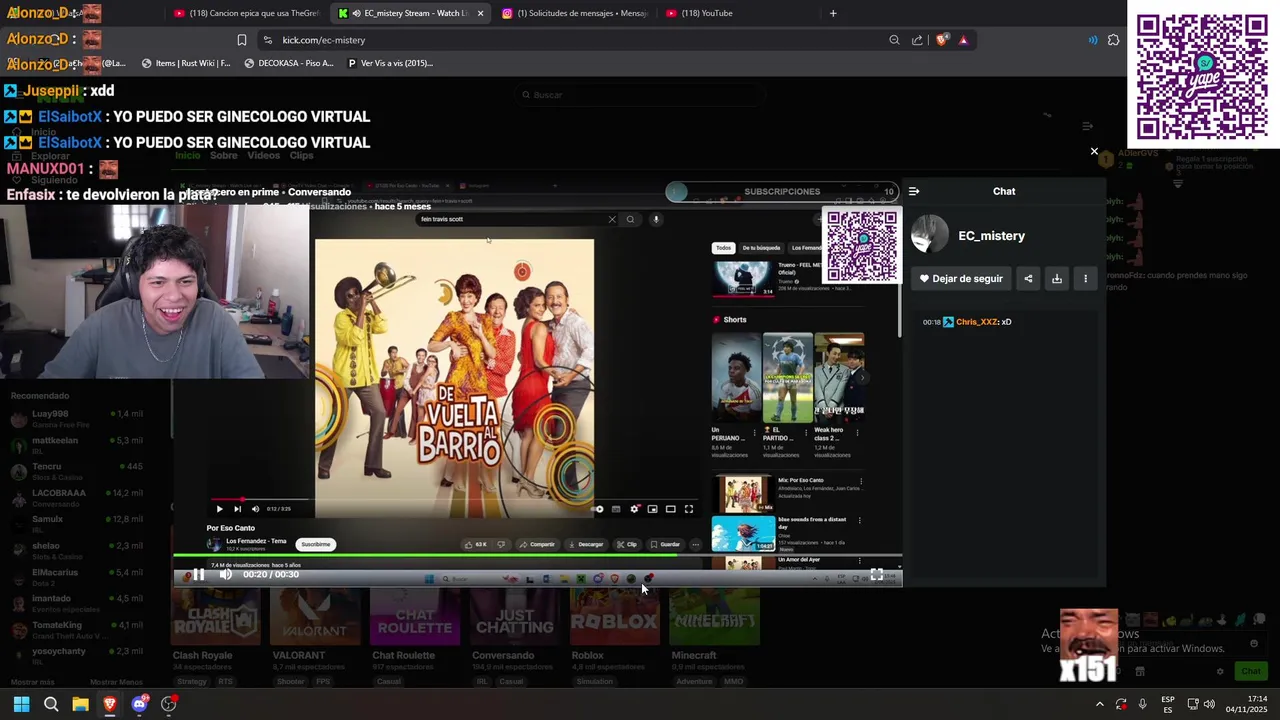The width and height of the screenshot is (1280, 720).
Task: Toggle embedded YouTube theater mode
Action: 670,509
